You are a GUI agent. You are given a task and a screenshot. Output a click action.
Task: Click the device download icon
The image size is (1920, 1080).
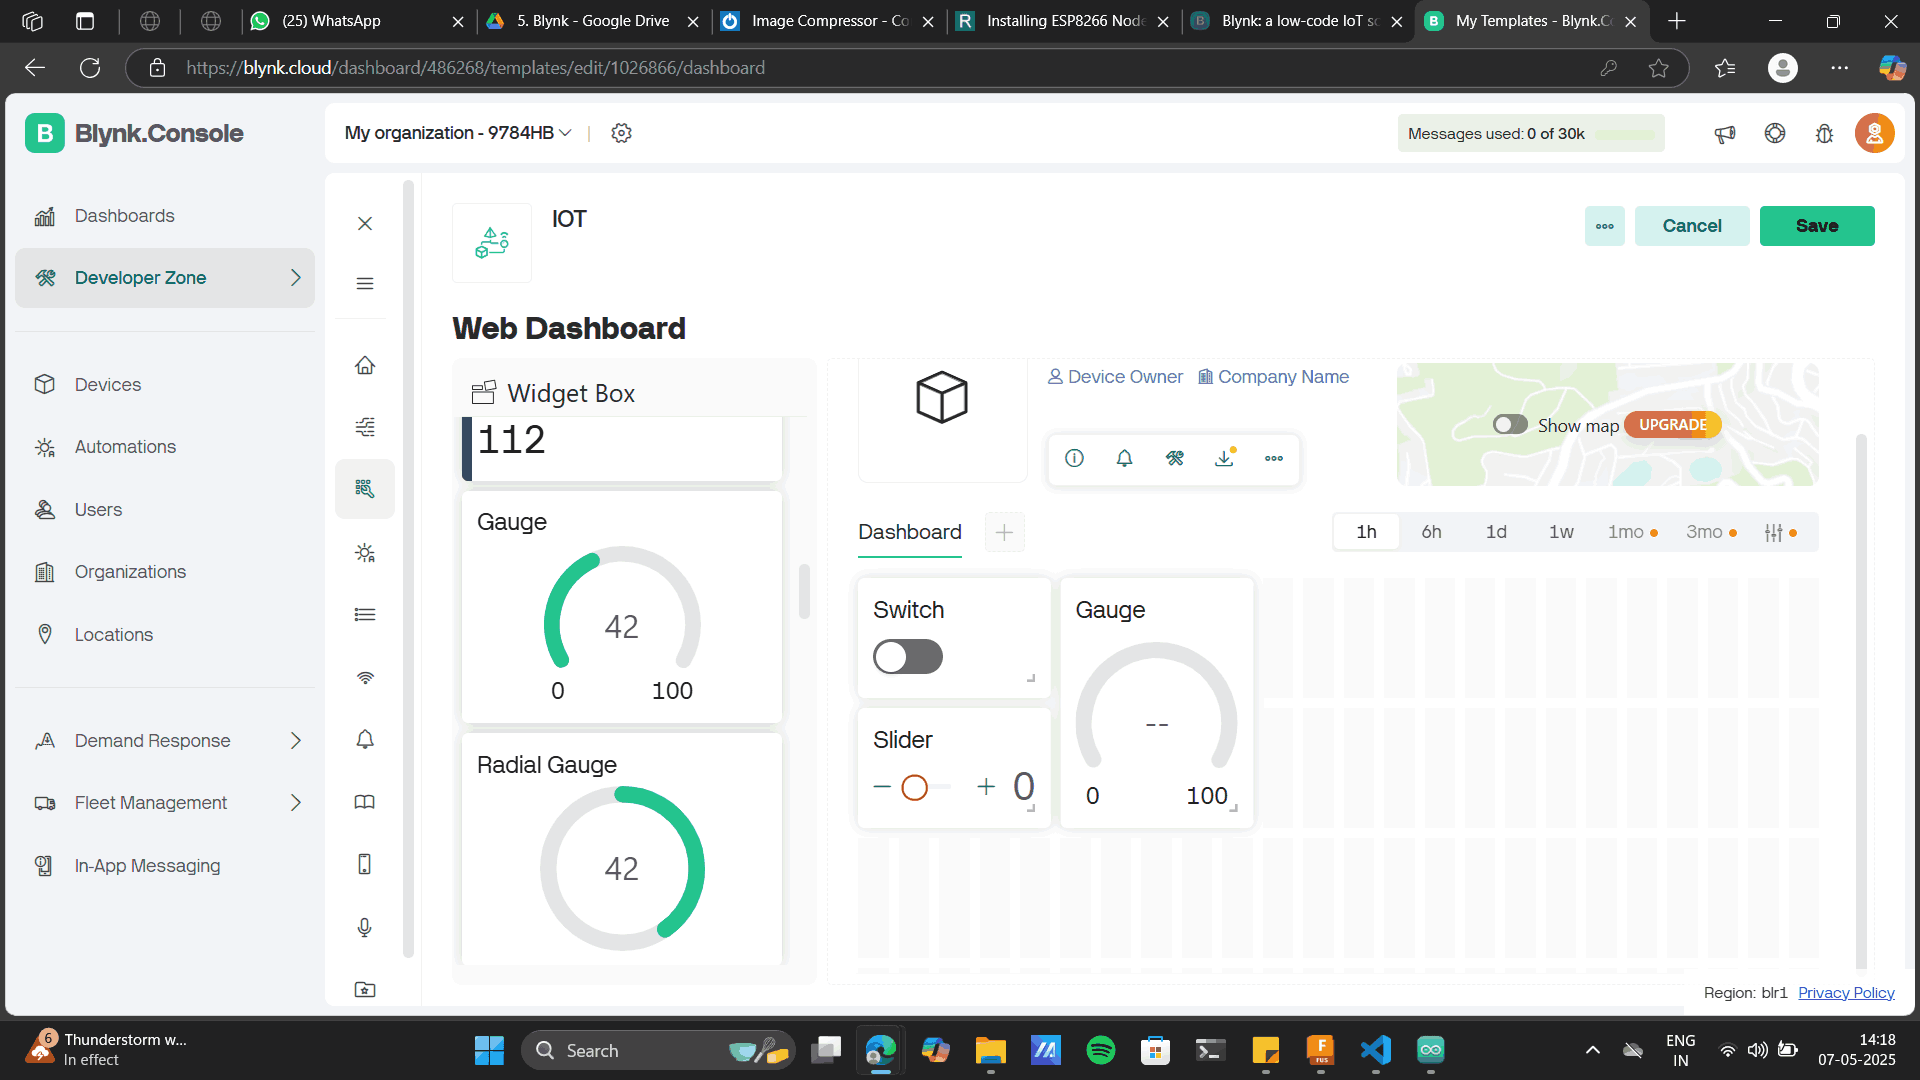point(1225,458)
